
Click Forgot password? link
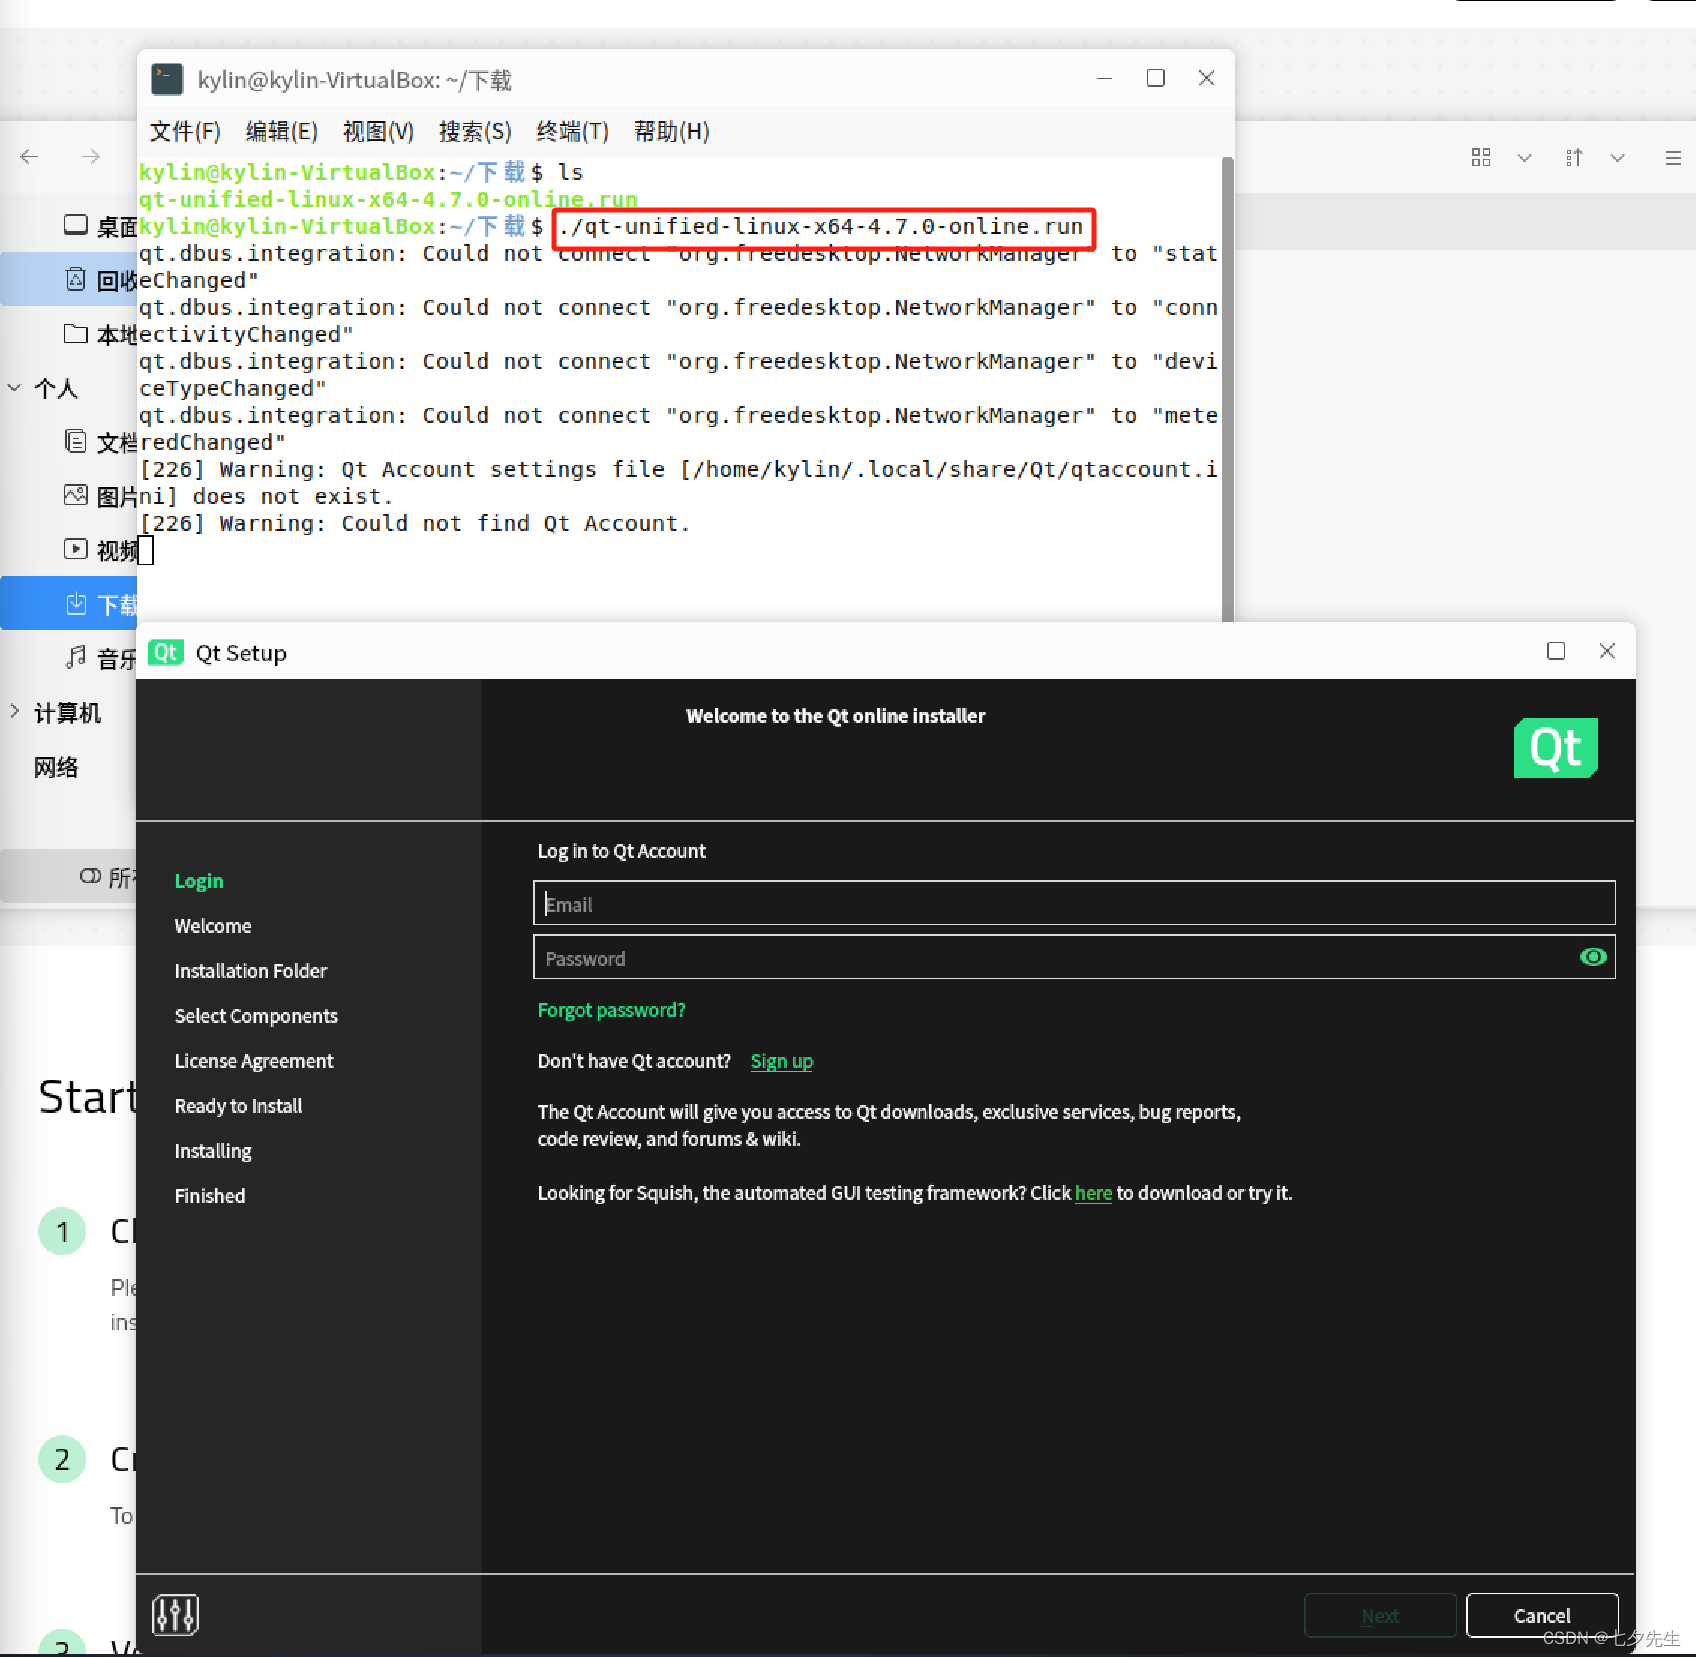[611, 1010]
